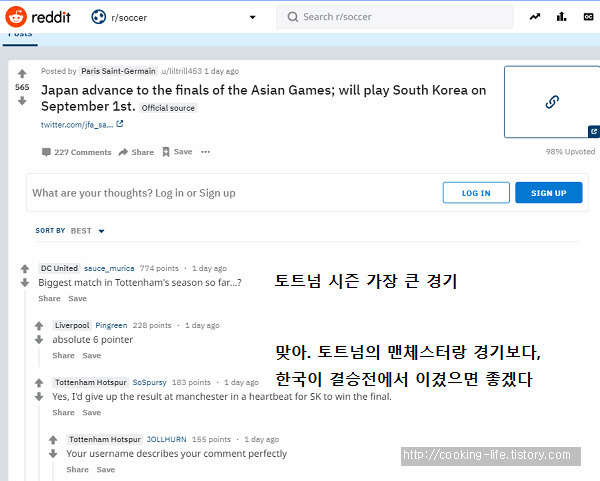Image resolution: width=600 pixels, height=481 pixels.
Task: Click the external link icon beside twitter URL
Action: pyautogui.click(x=120, y=124)
